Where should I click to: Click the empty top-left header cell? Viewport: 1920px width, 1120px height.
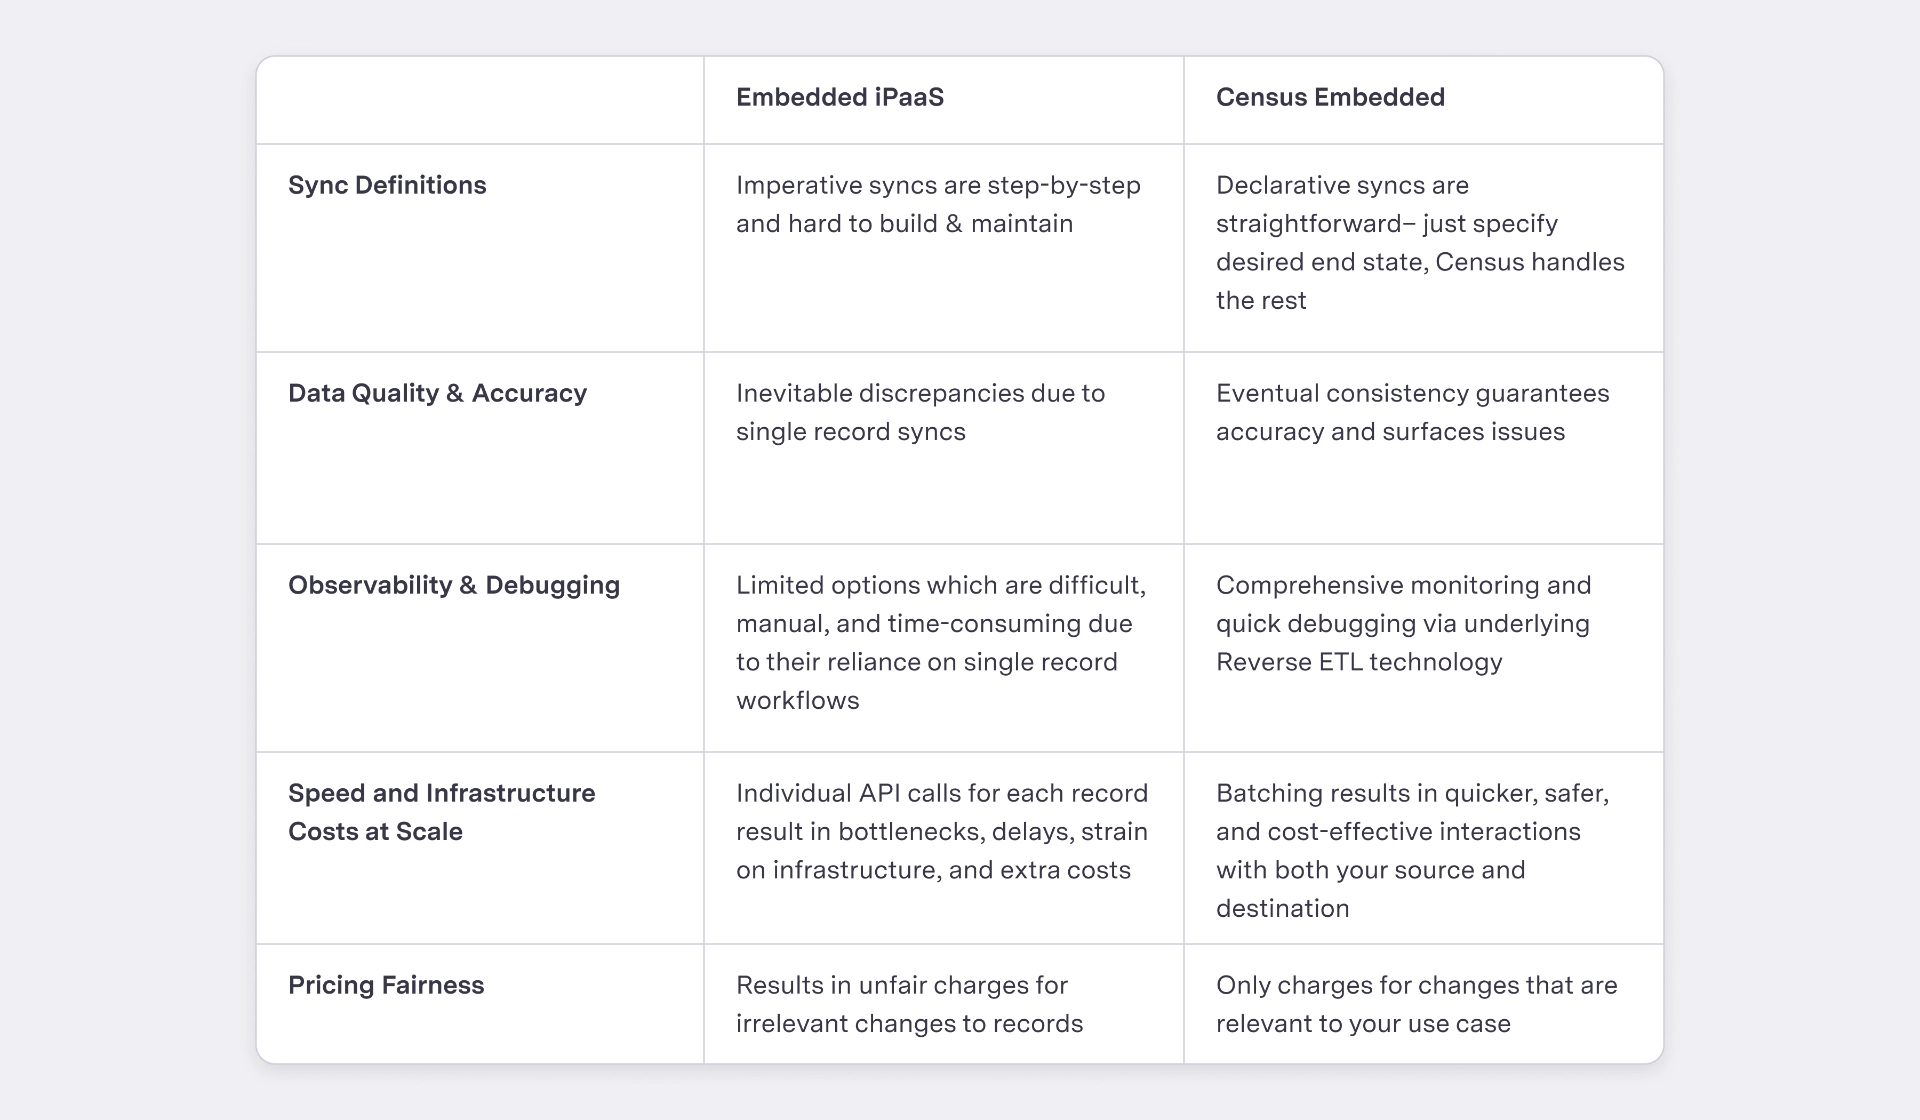coord(480,100)
